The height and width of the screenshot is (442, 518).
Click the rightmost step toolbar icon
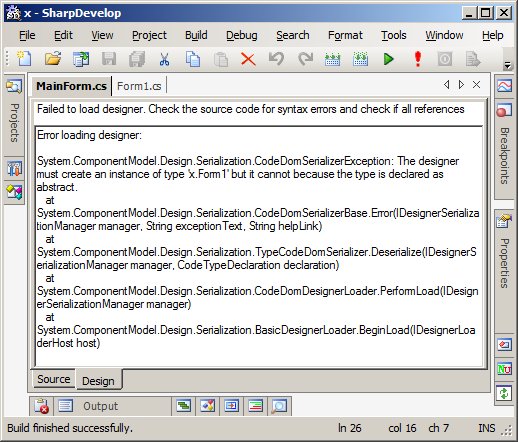coord(473,59)
